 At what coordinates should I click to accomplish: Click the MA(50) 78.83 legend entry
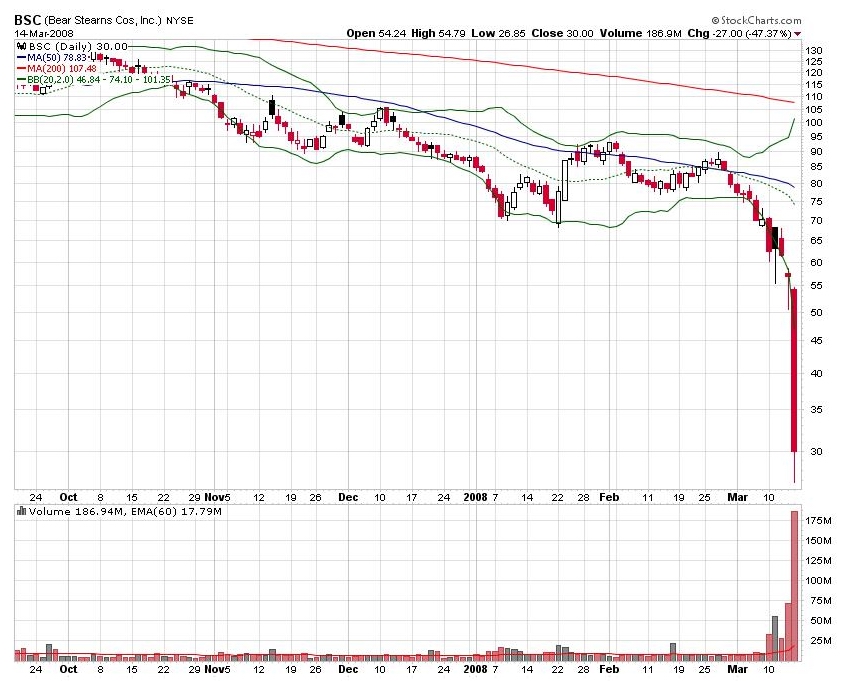click(56, 57)
